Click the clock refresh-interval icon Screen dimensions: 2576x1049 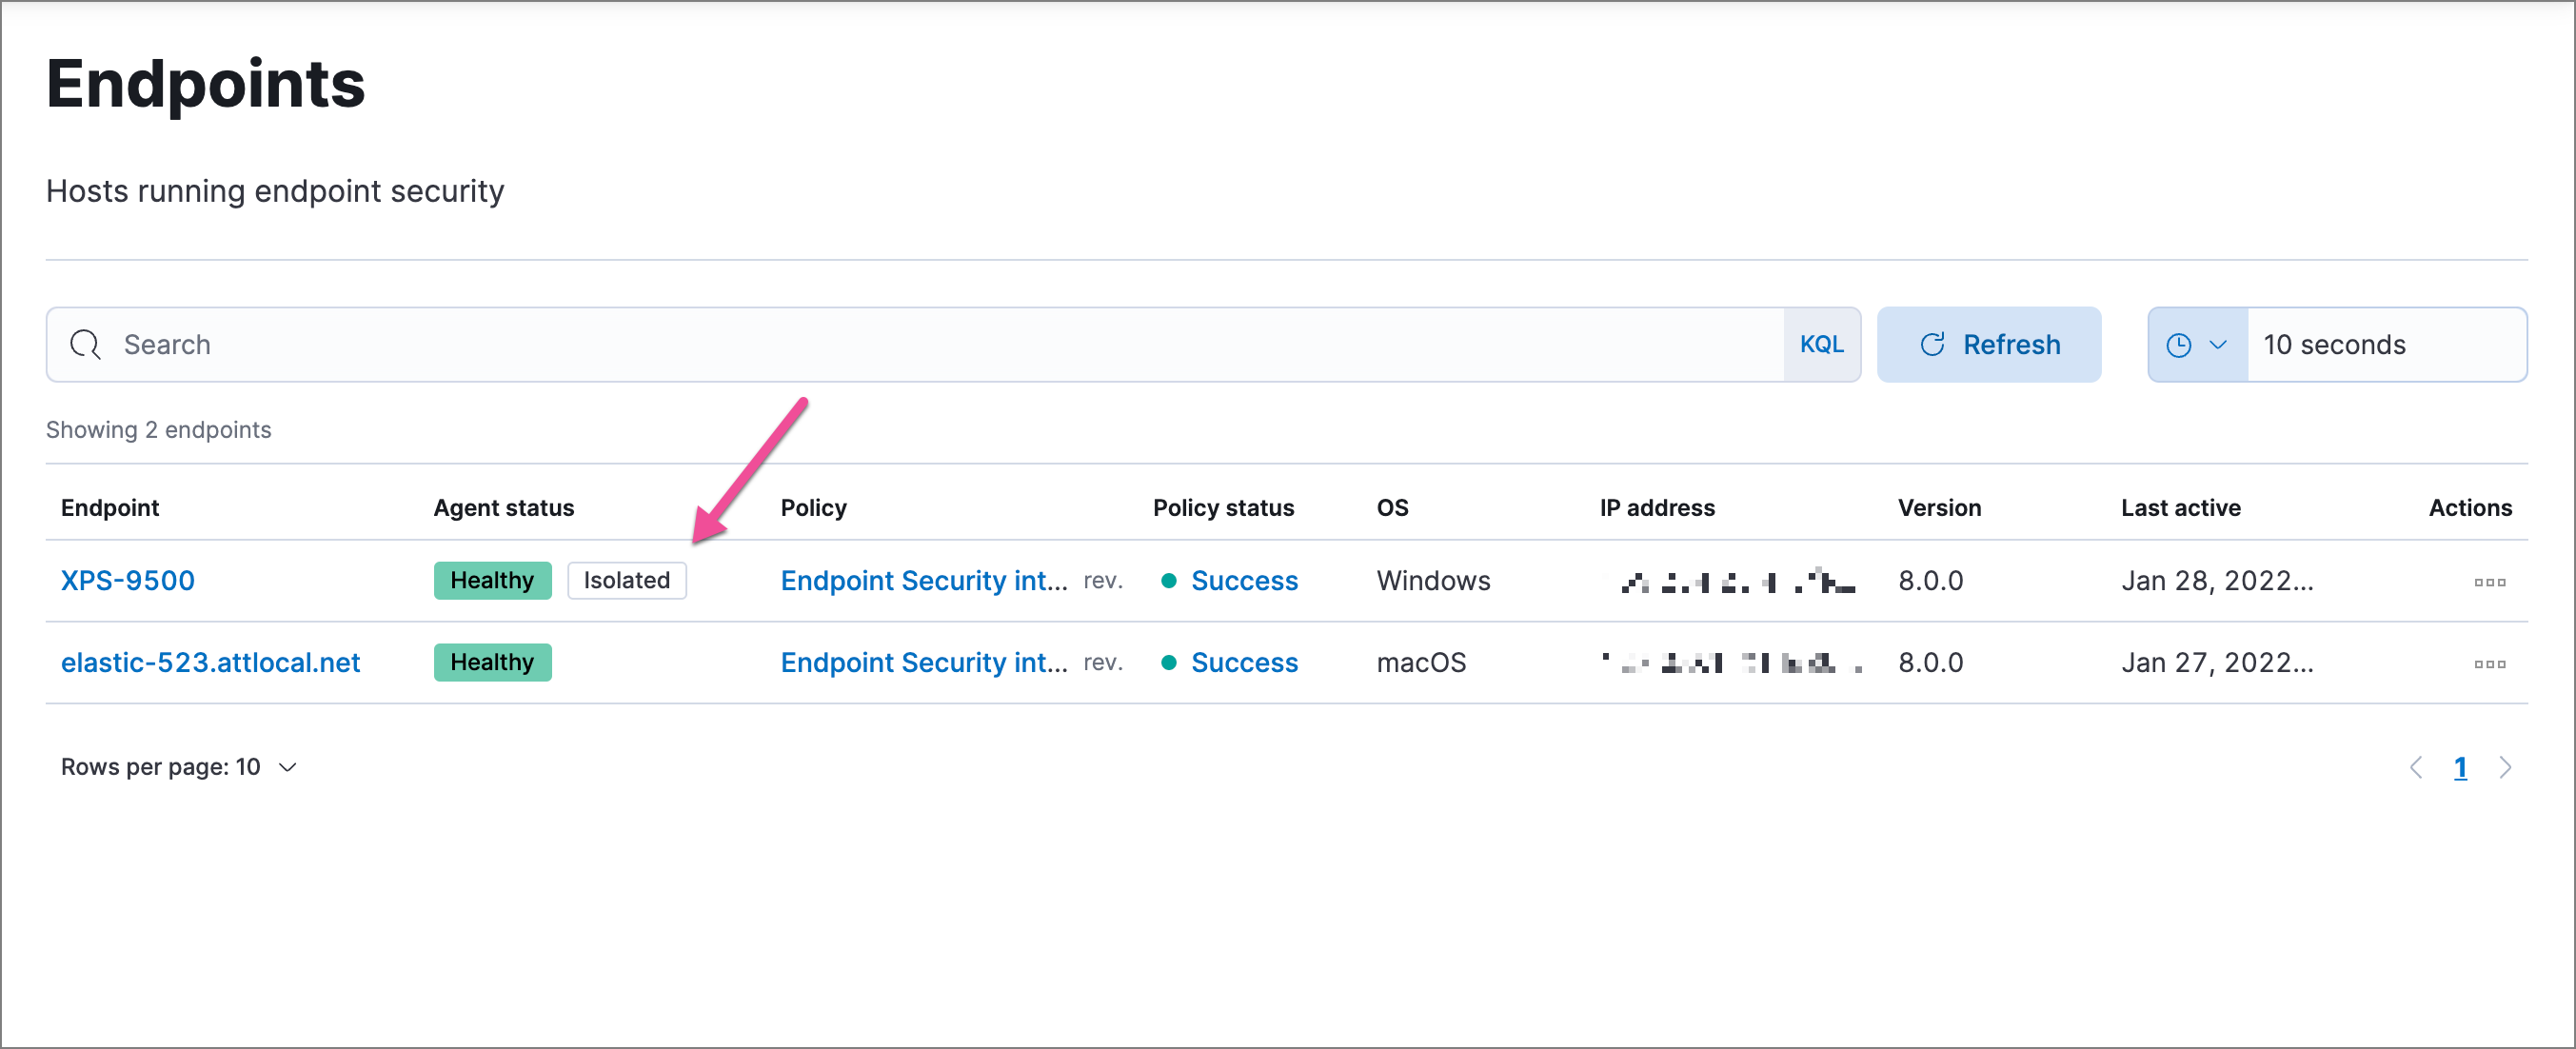click(2178, 345)
